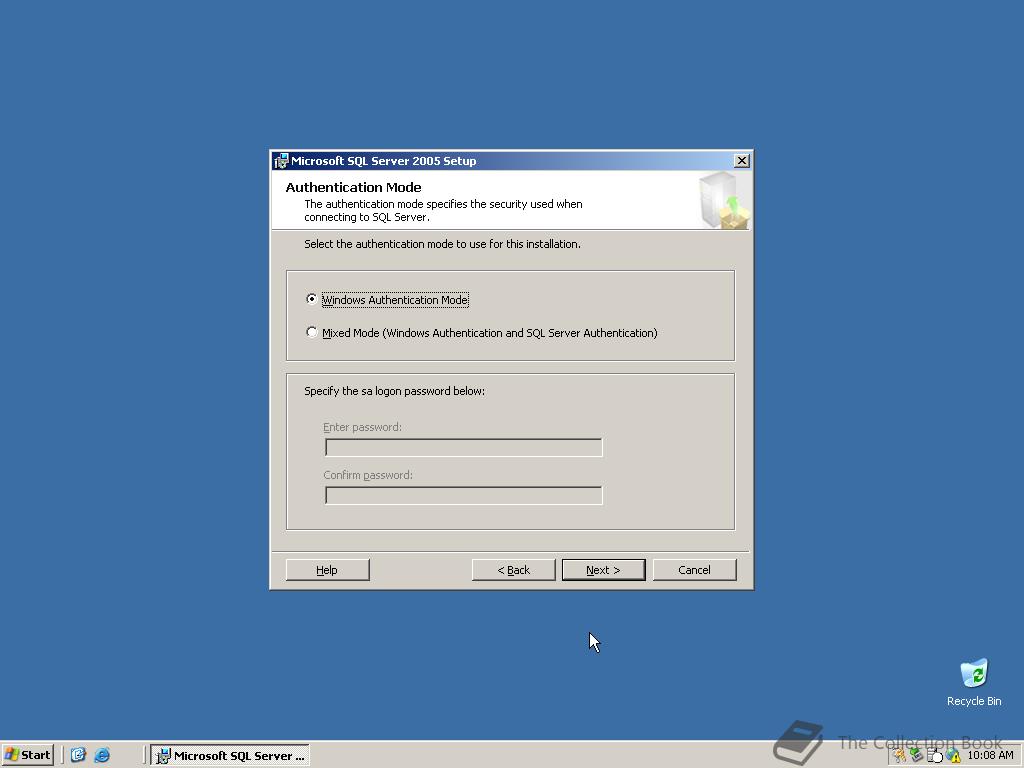The width and height of the screenshot is (1024, 768).
Task: Choose Mixed Mode authentication option
Action: point(312,332)
